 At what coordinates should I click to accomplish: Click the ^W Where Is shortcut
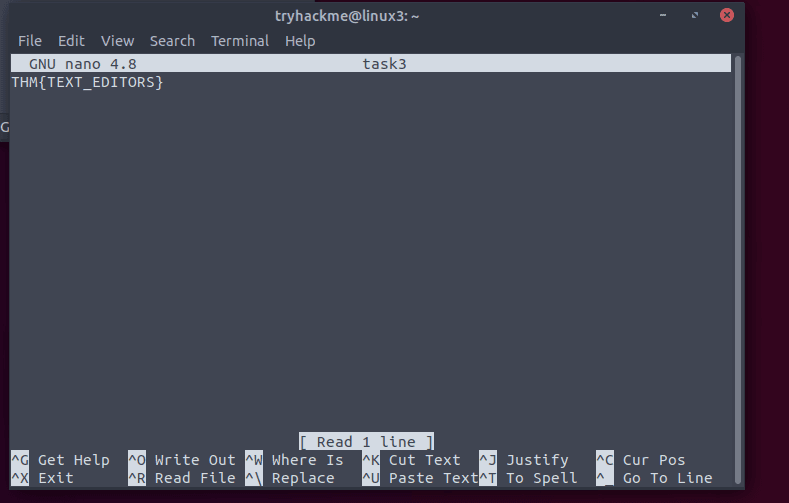[x=294, y=460]
